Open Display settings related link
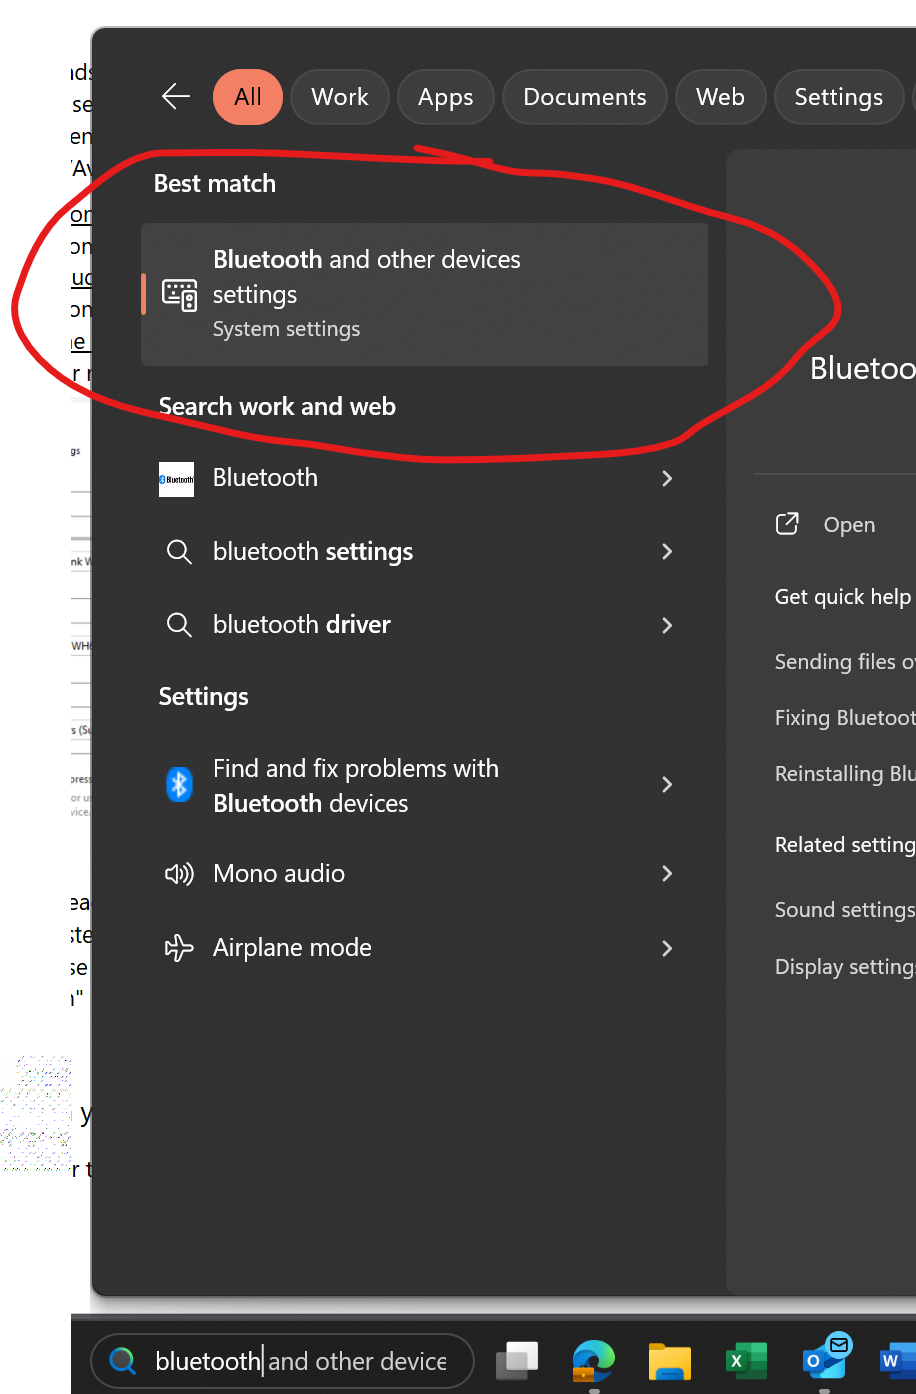This screenshot has height=1394, width=916. pyautogui.click(x=845, y=967)
